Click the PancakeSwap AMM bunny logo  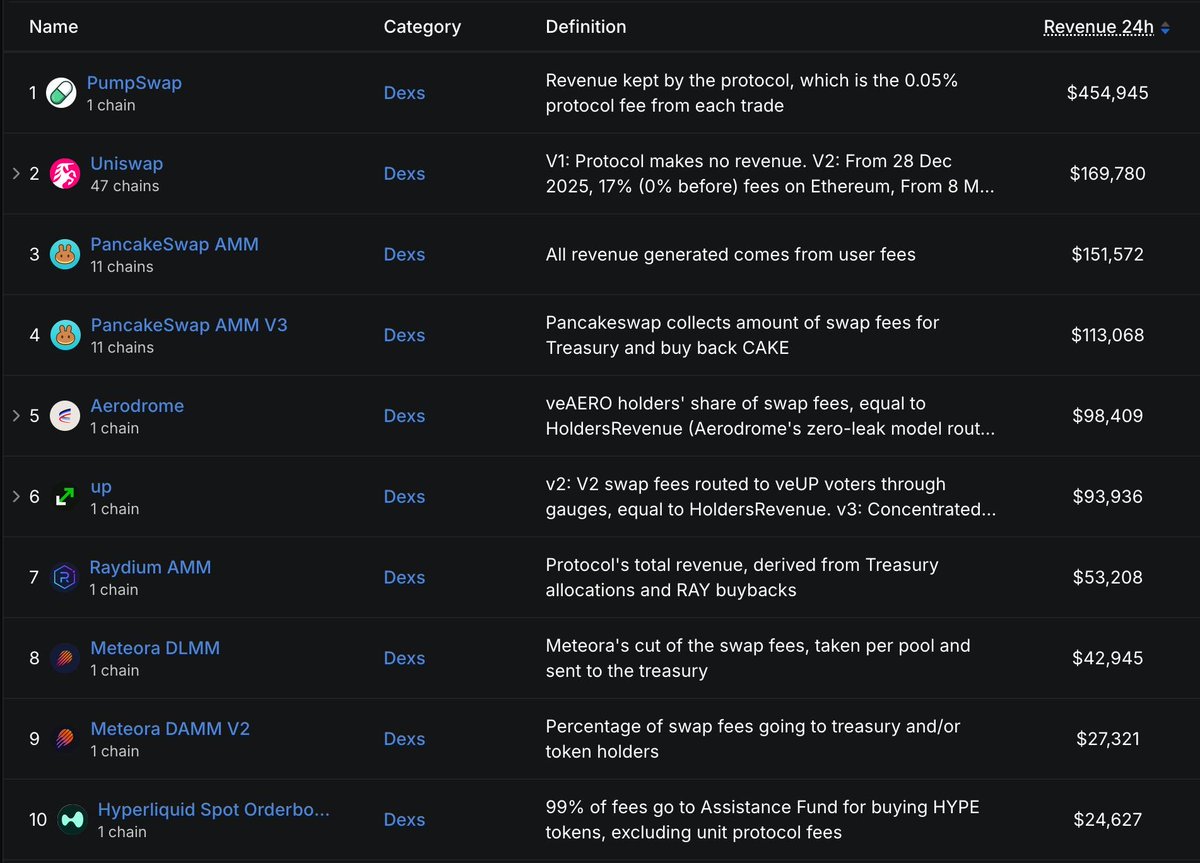[65, 255]
